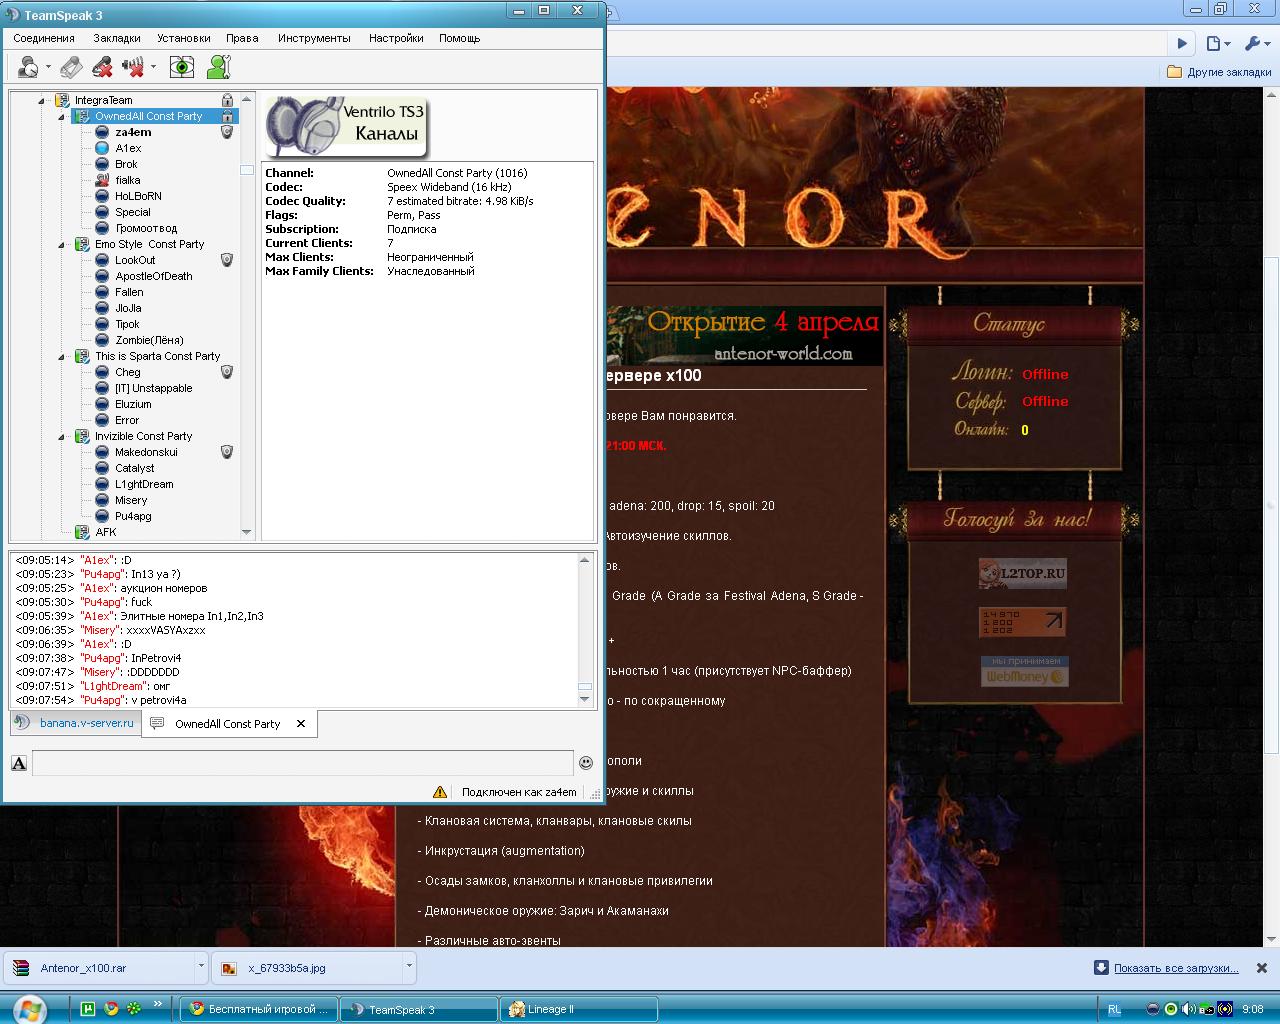Click the subscribe channel eye icon in toolbar
Image resolution: width=1280 pixels, height=1024 pixels.
click(182, 67)
